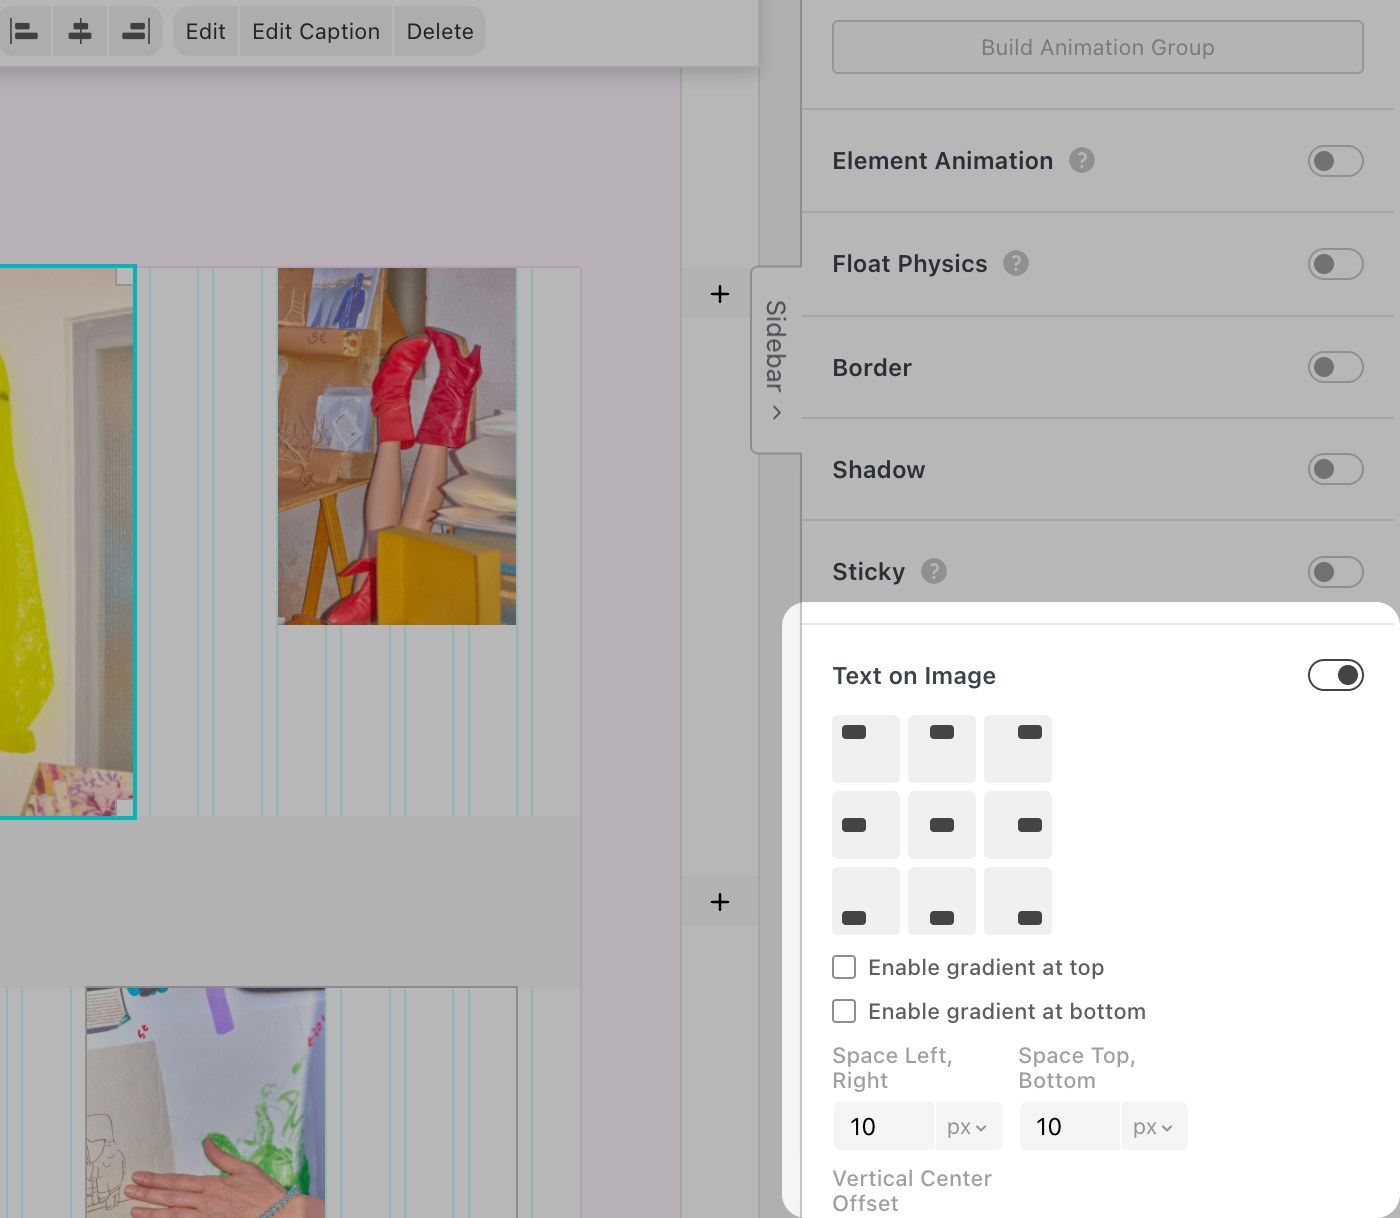Turn on Border toggle
Screen dimensions: 1400x1218
coord(1335,367)
